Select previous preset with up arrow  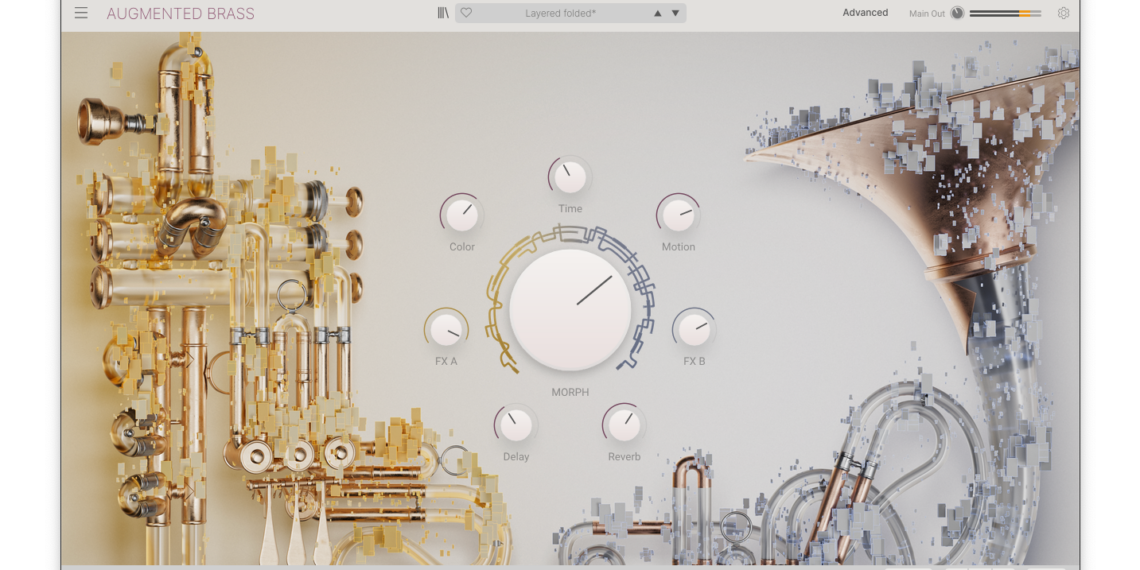(657, 14)
